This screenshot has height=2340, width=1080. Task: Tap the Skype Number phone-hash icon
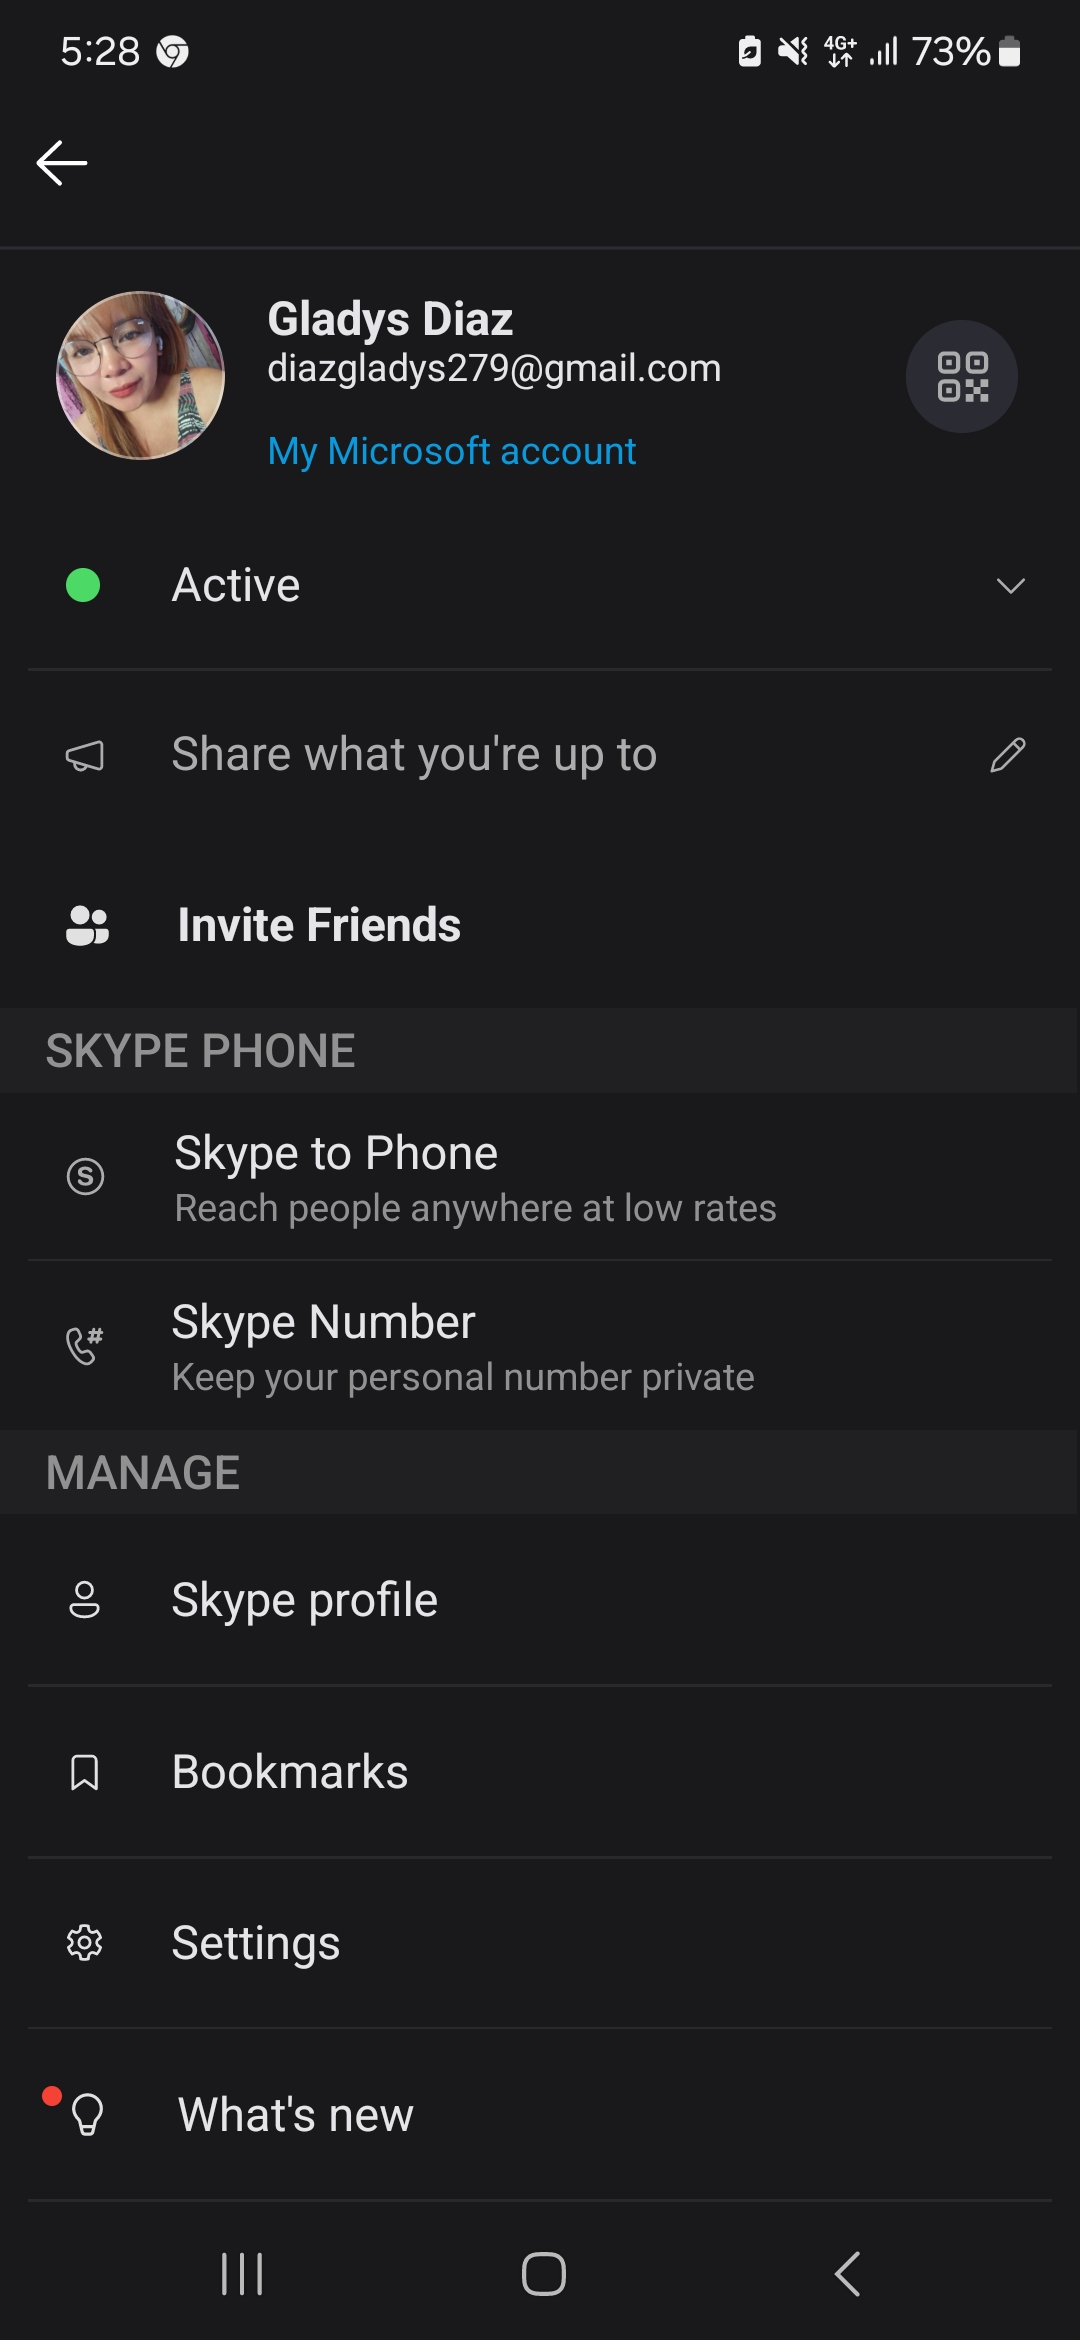click(x=85, y=1346)
